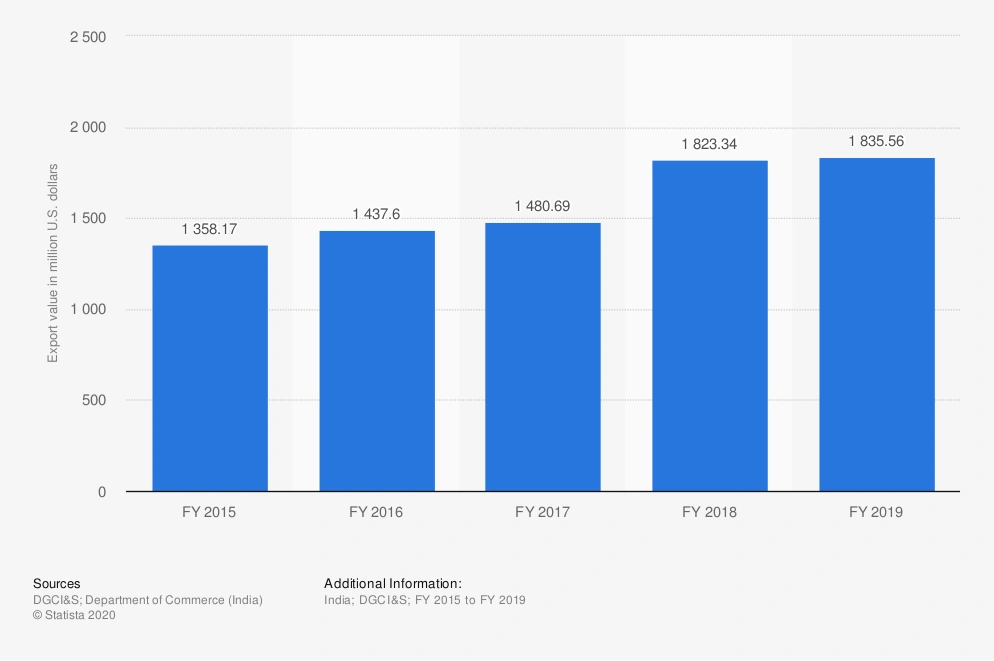Click the FY 2017 bar
This screenshot has height=661, width=994.
[543, 357]
